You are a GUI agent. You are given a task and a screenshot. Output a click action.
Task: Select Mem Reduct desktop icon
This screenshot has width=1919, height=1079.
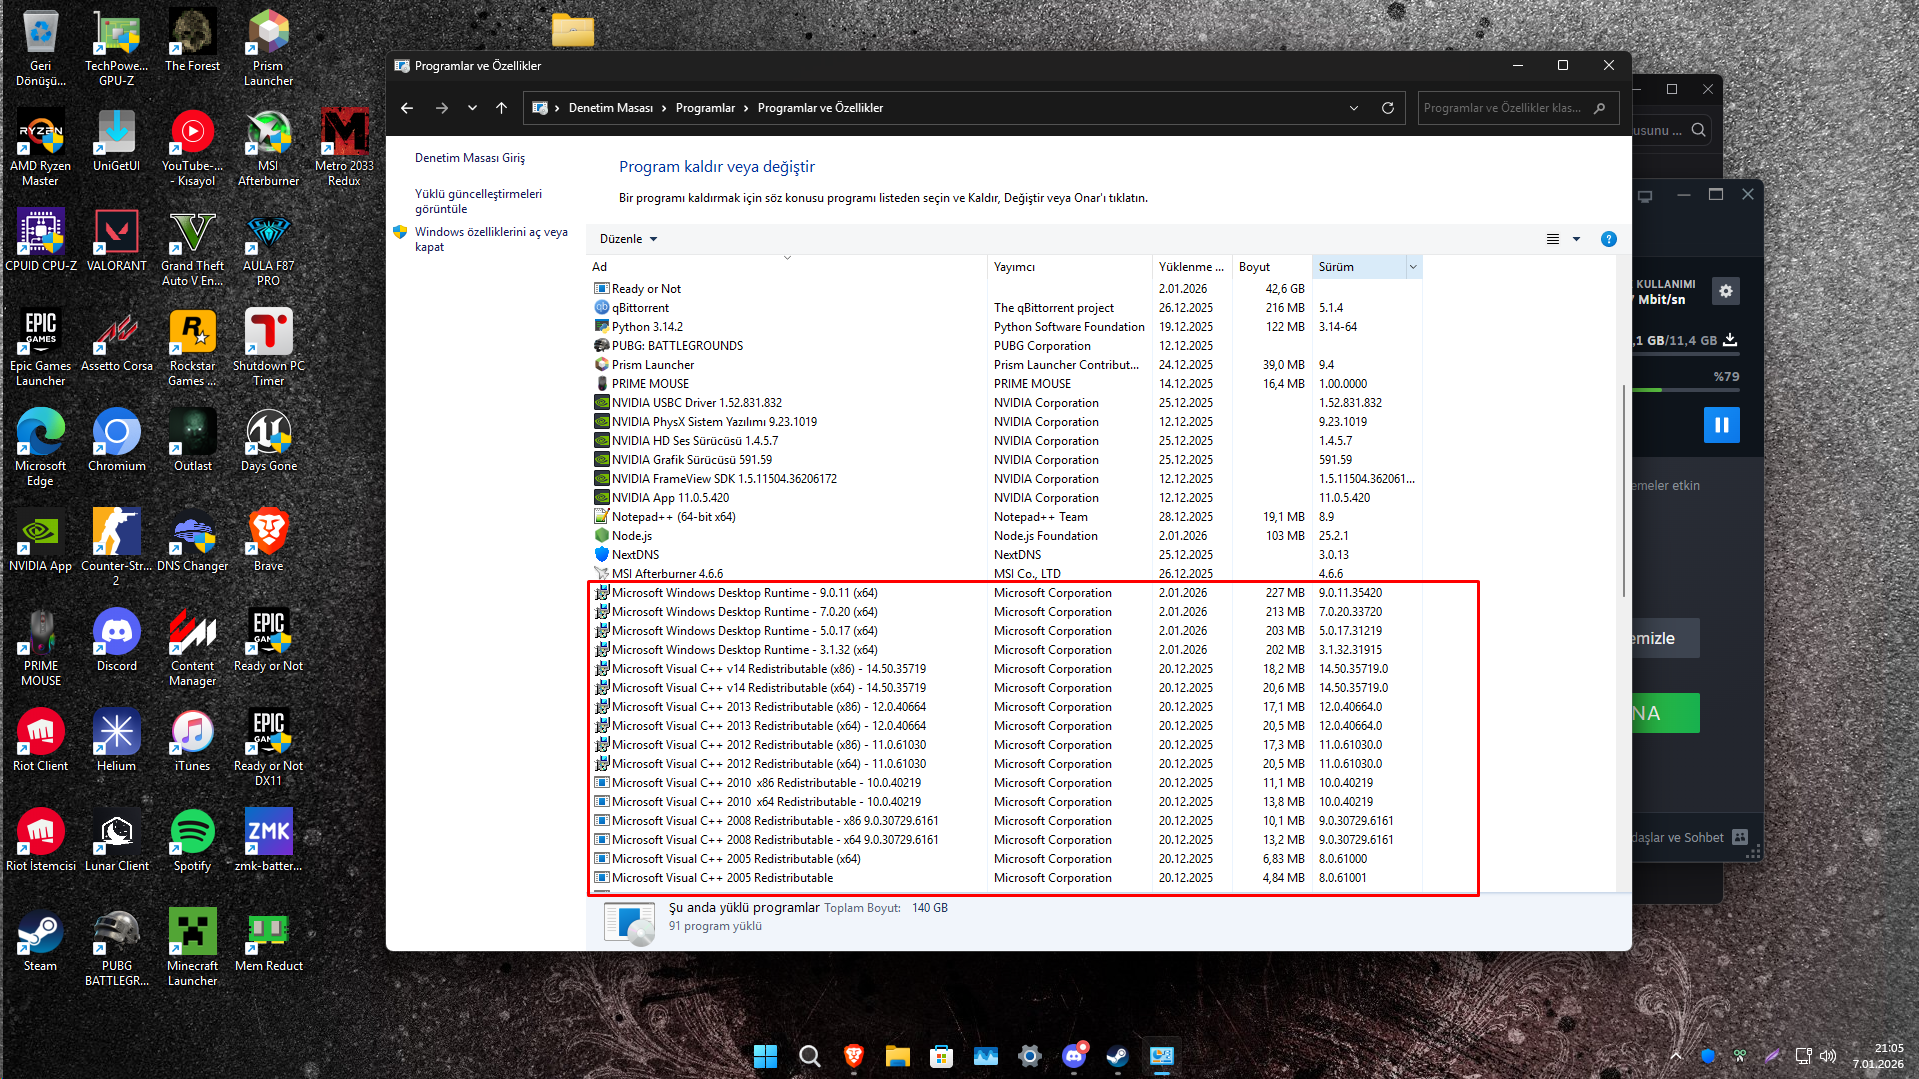point(268,940)
